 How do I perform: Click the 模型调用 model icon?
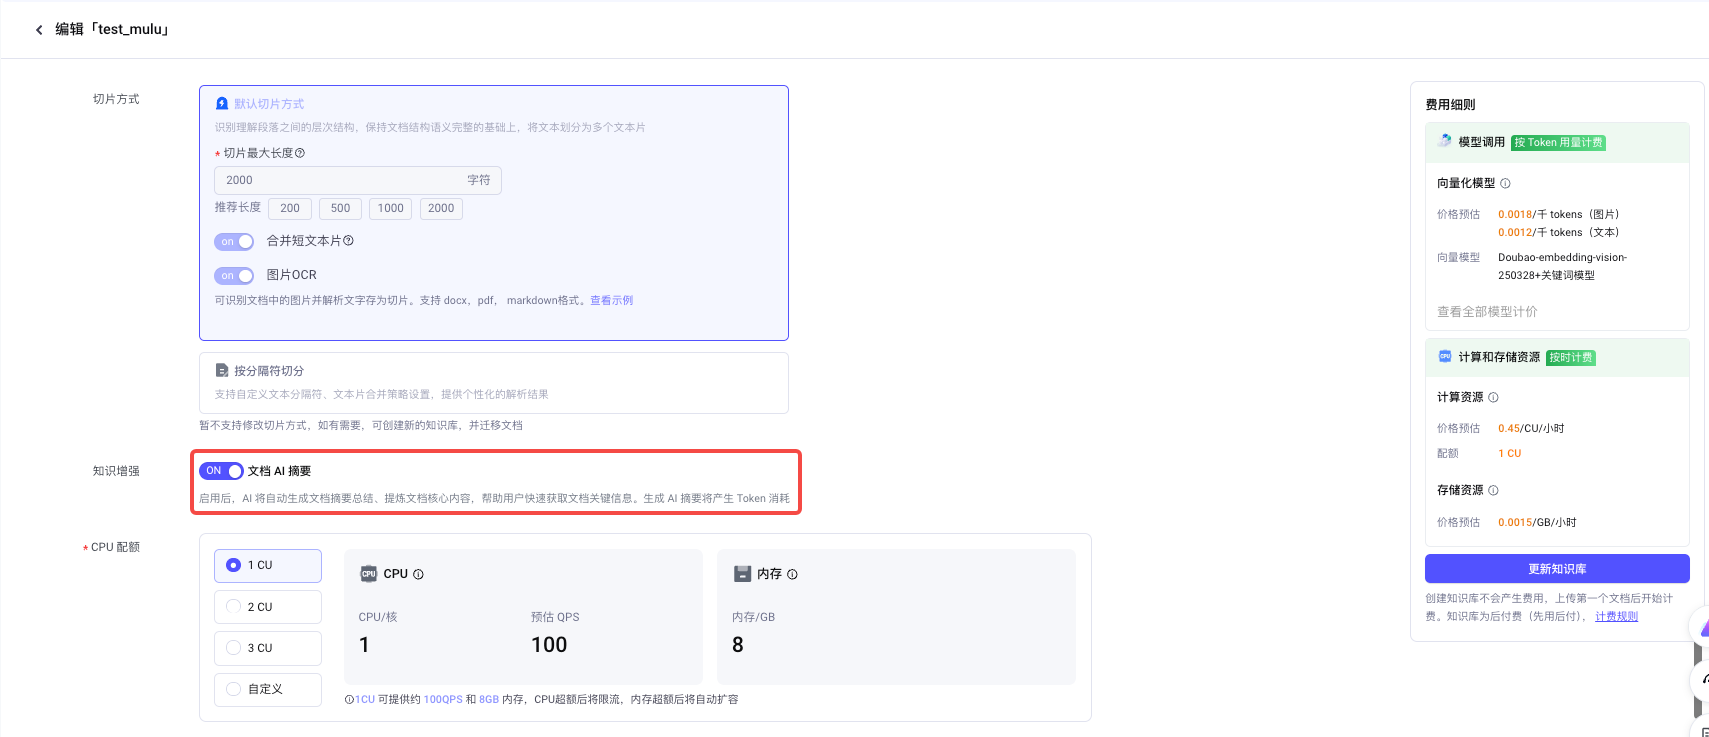pos(1445,142)
